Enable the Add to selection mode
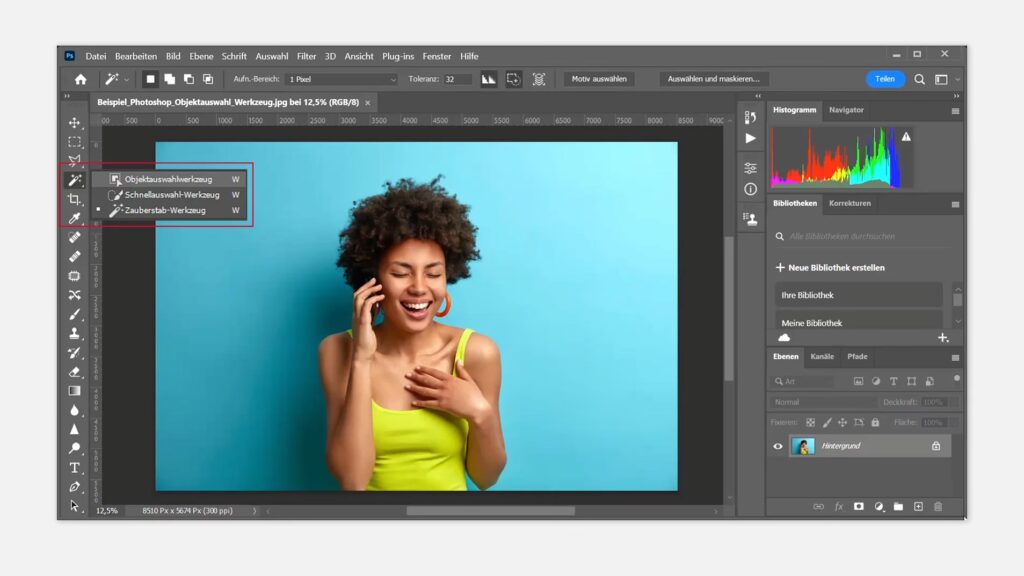The width and height of the screenshot is (1024, 576). coord(170,79)
